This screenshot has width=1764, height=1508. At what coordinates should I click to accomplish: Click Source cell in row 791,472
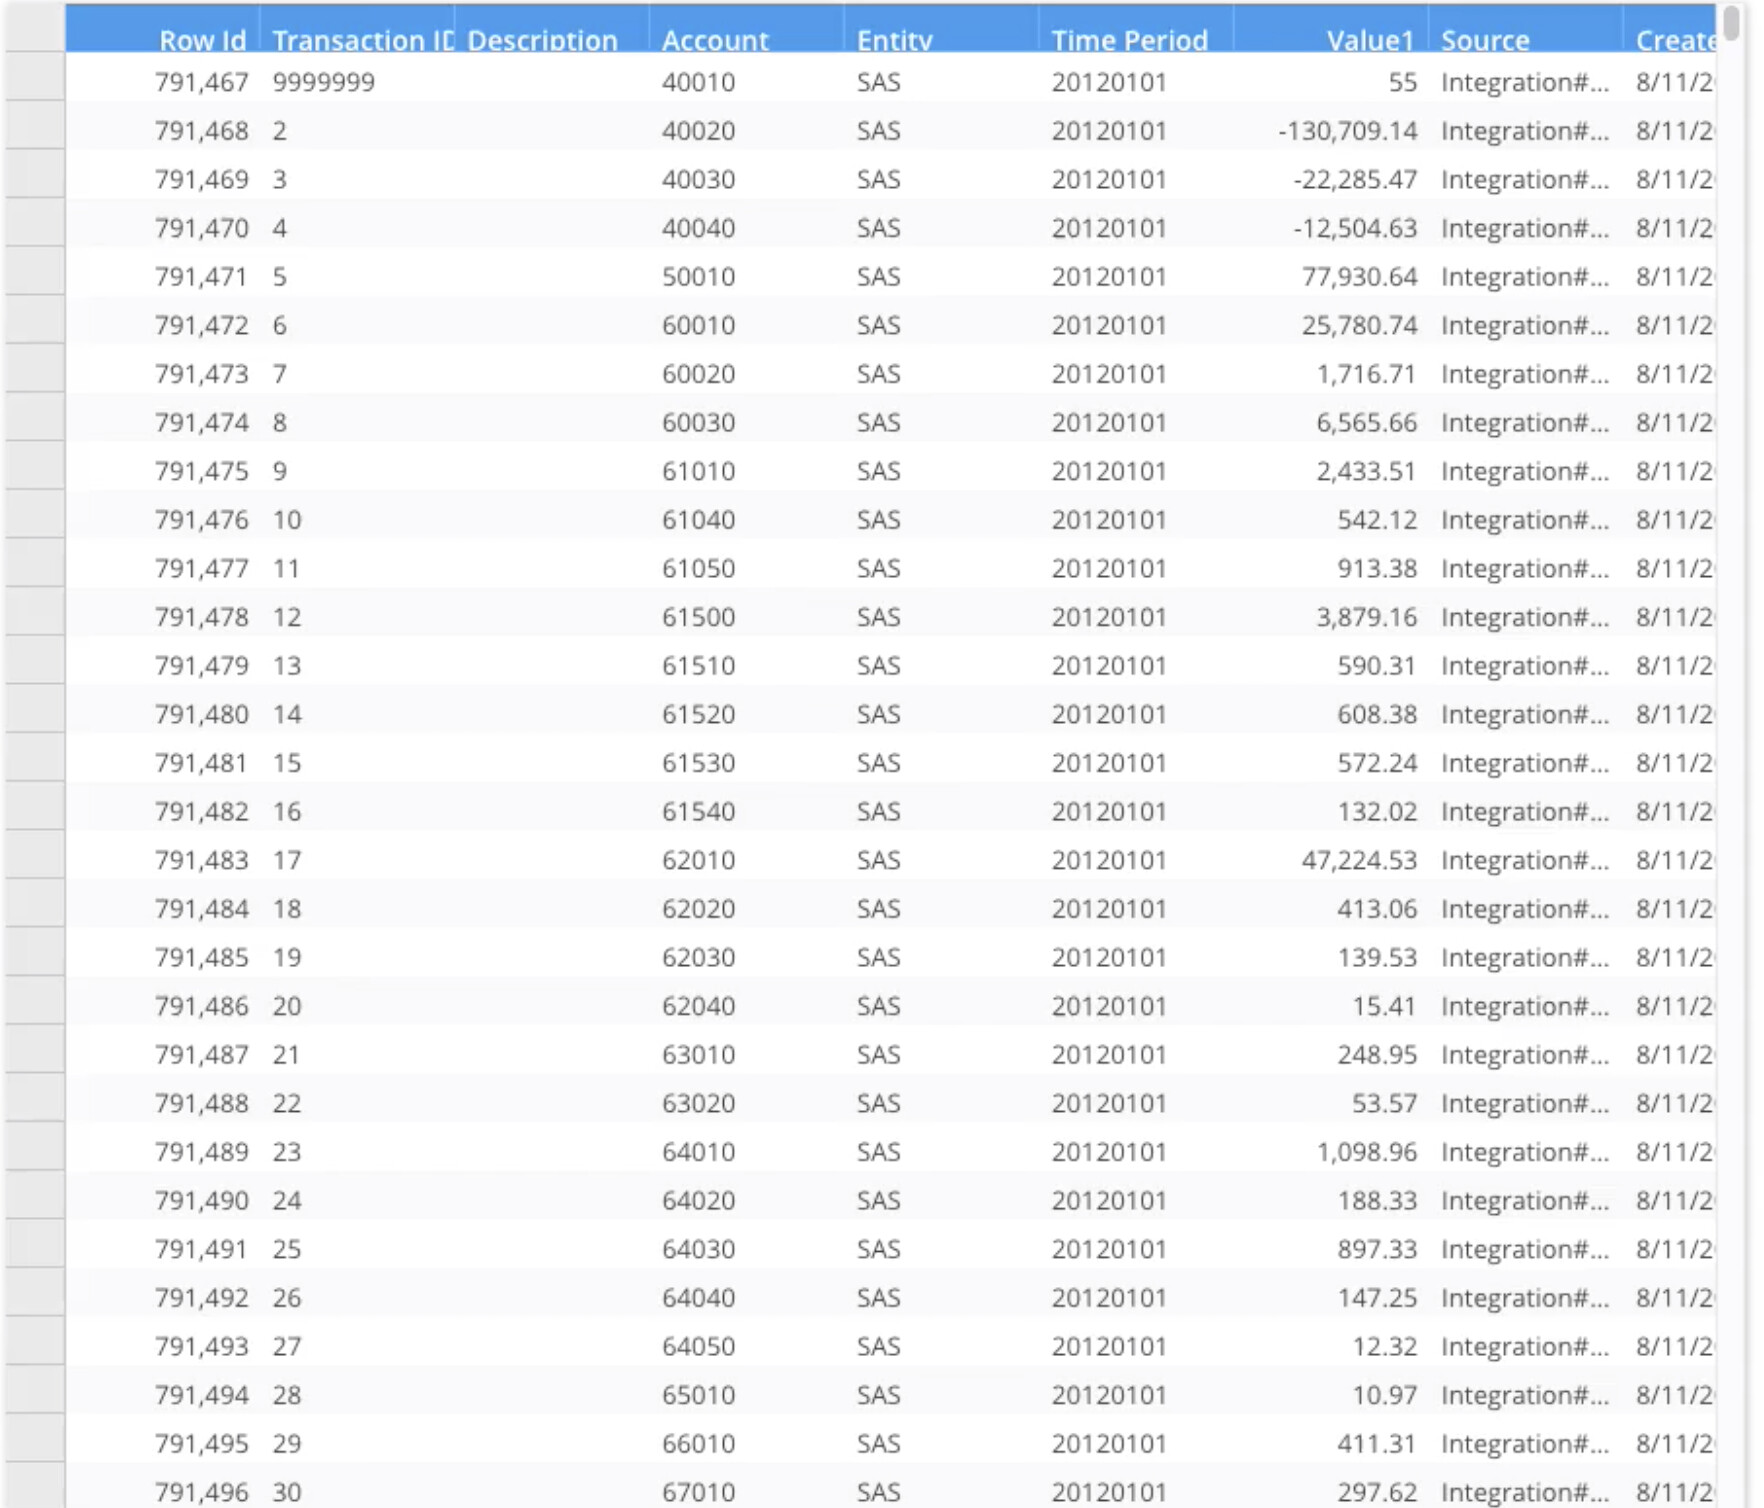[1525, 326]
